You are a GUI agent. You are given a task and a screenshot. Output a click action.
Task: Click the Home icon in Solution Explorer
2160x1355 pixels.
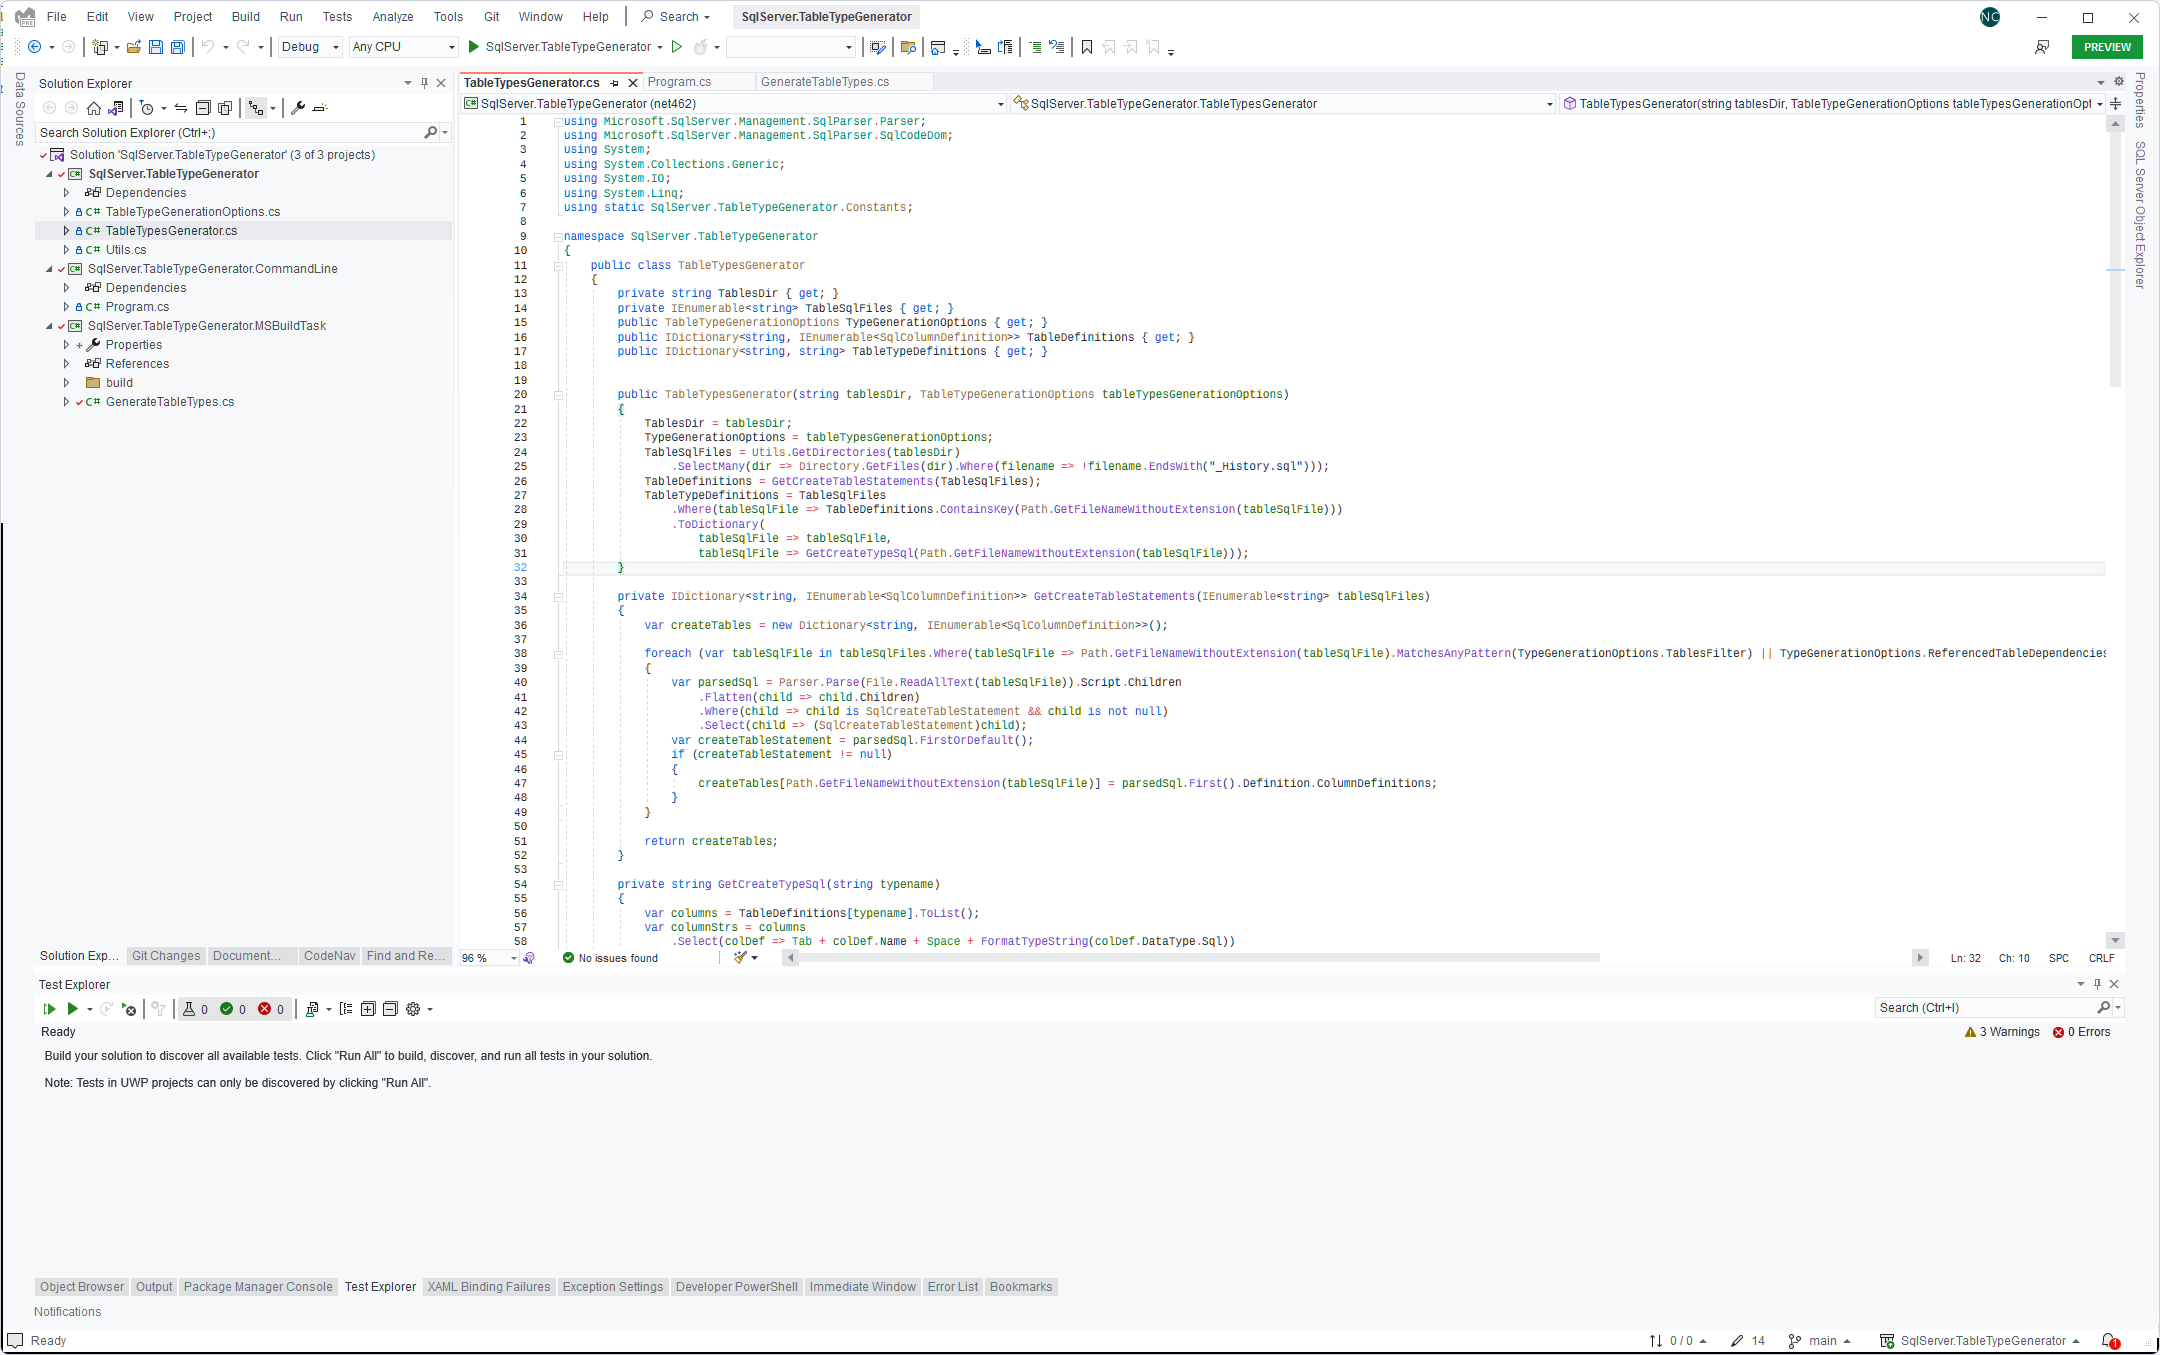[94, 108]
